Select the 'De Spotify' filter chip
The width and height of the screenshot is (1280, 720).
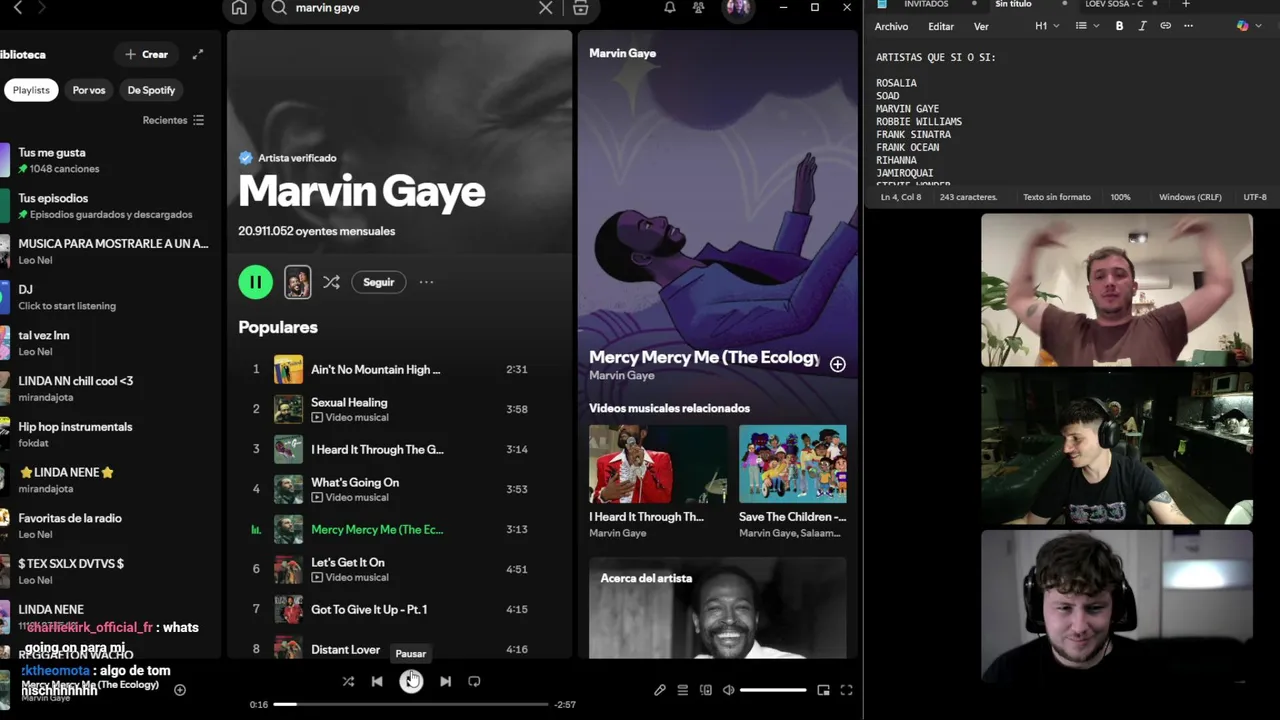(151, 90)
